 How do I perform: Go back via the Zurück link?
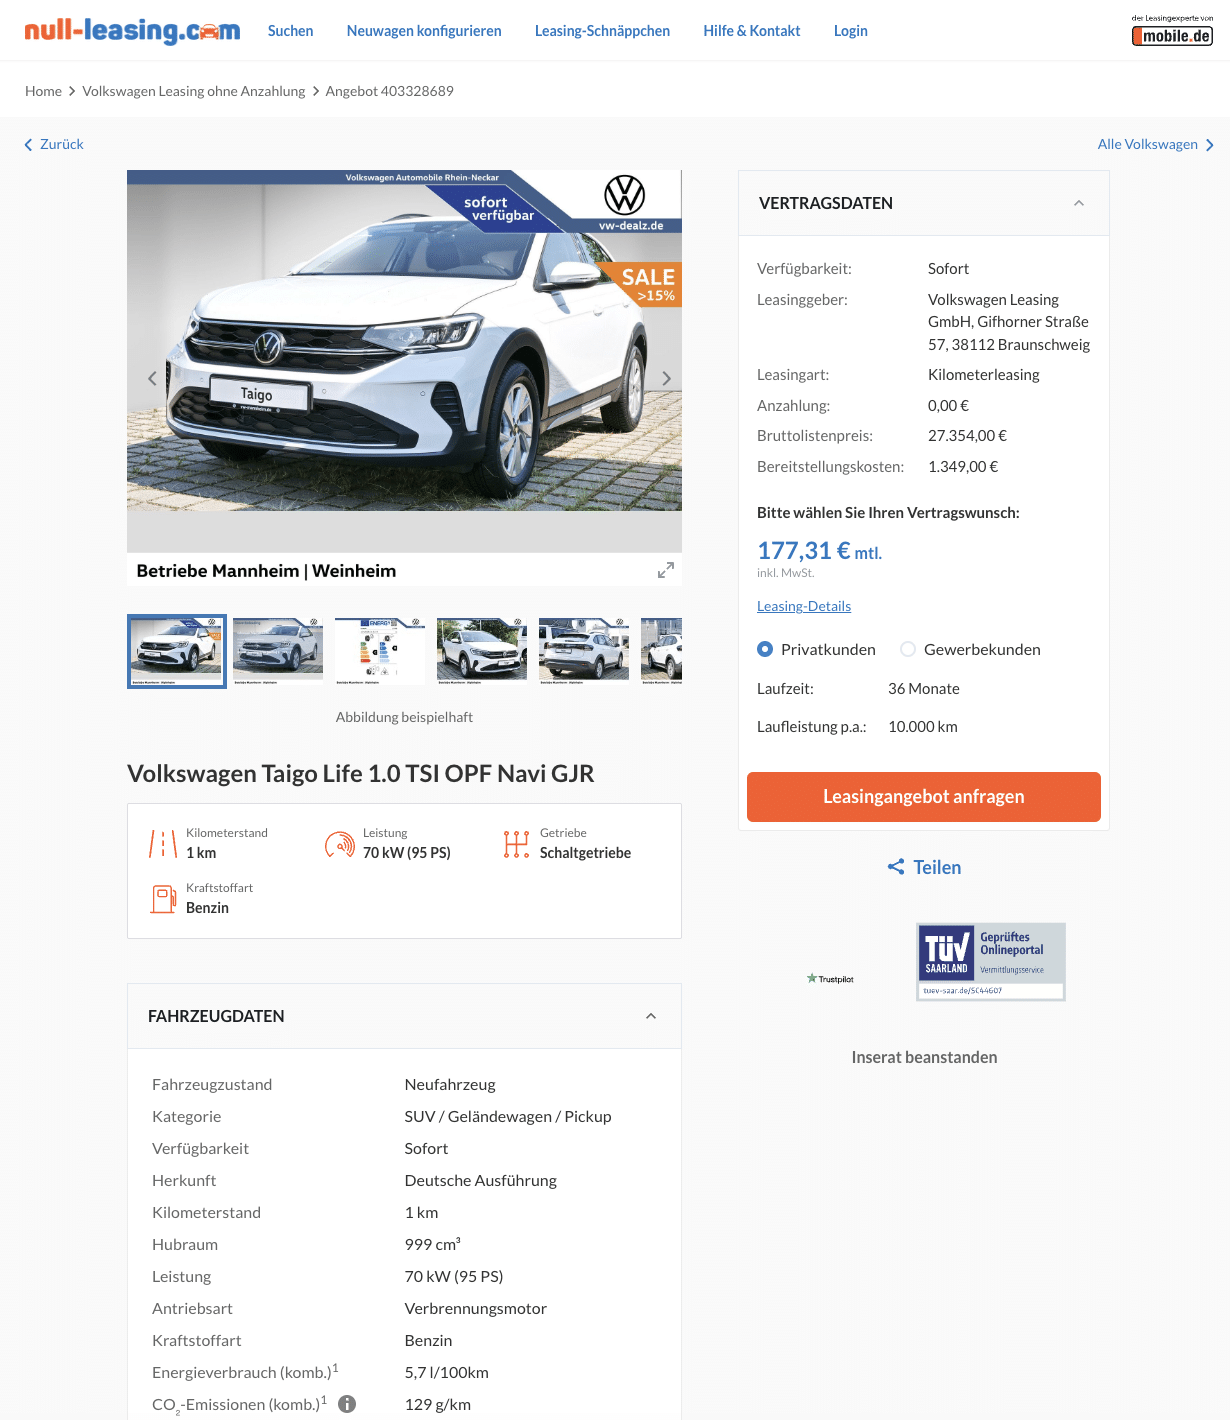coord(54,144)
